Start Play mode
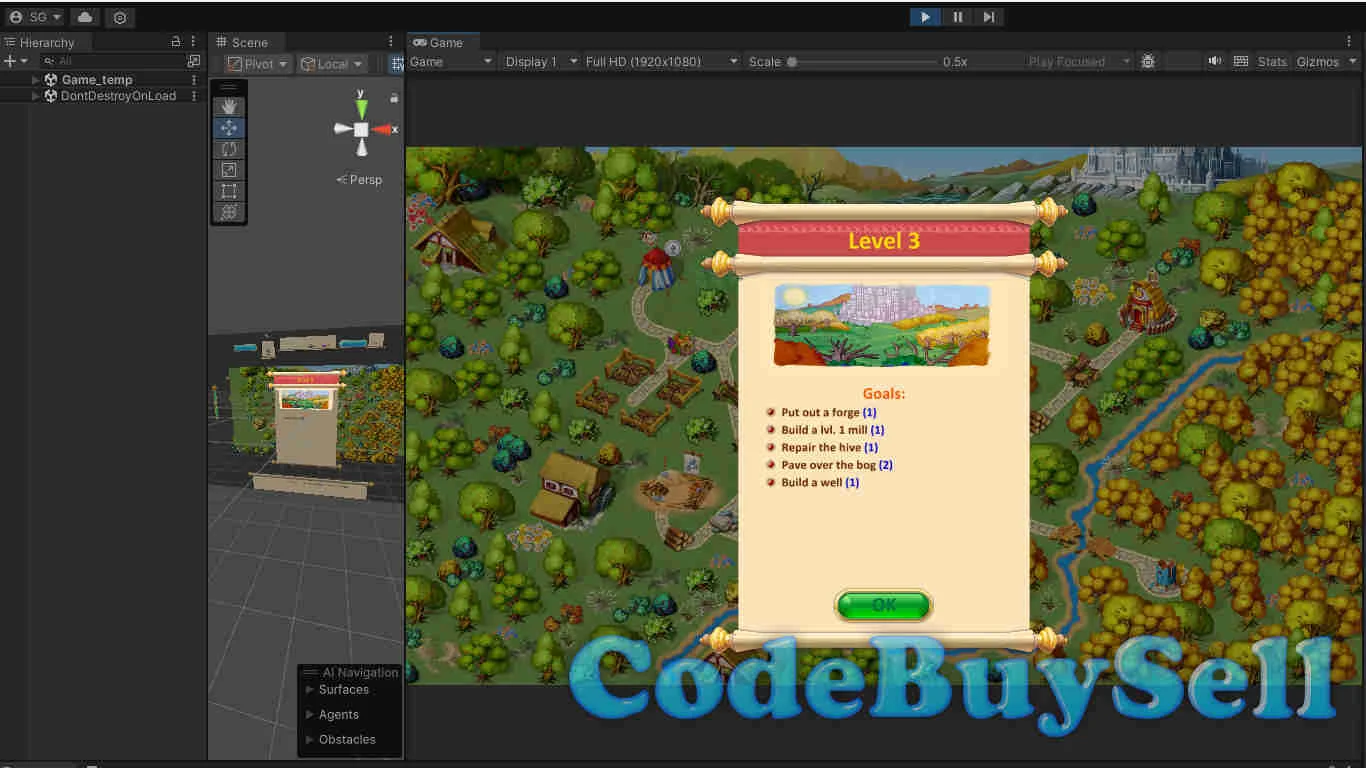 tap(925, 17)
